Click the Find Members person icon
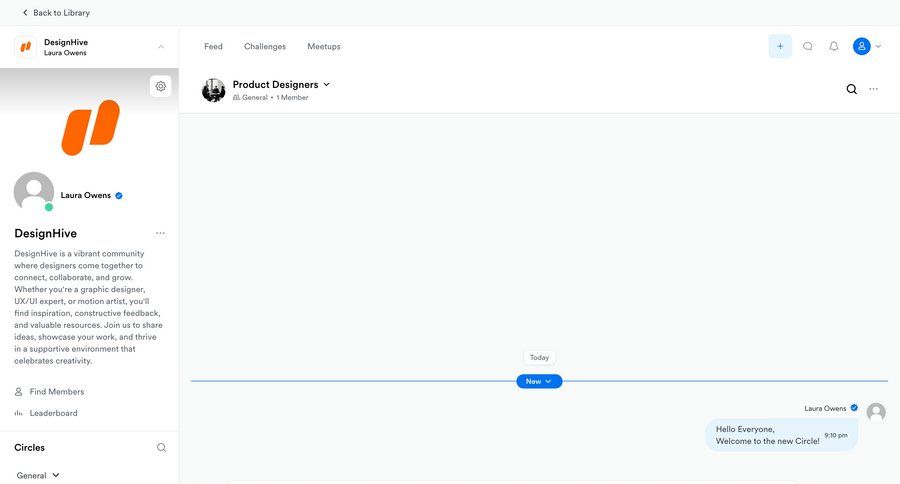900x484 pixels. 18,392
